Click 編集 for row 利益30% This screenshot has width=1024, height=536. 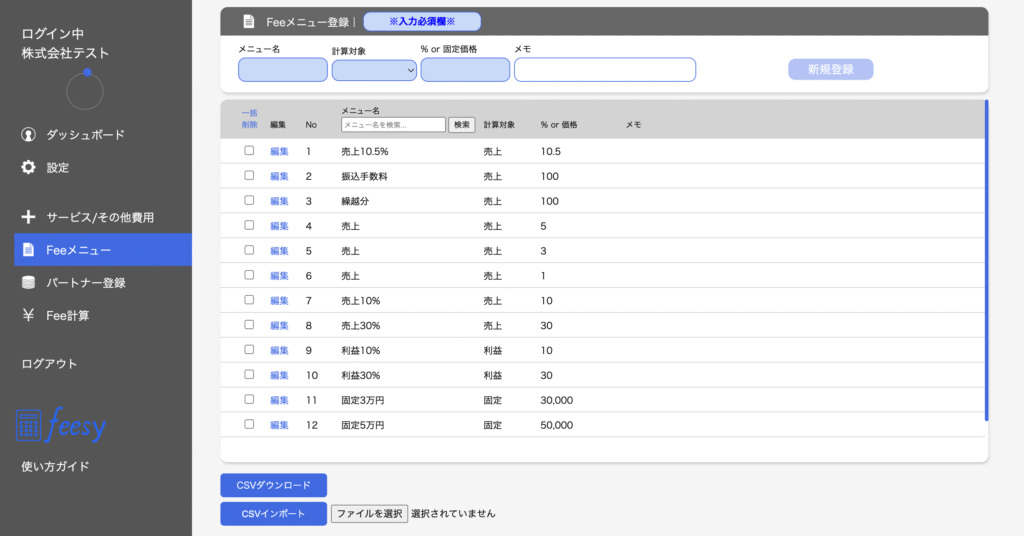coord(280,375)
